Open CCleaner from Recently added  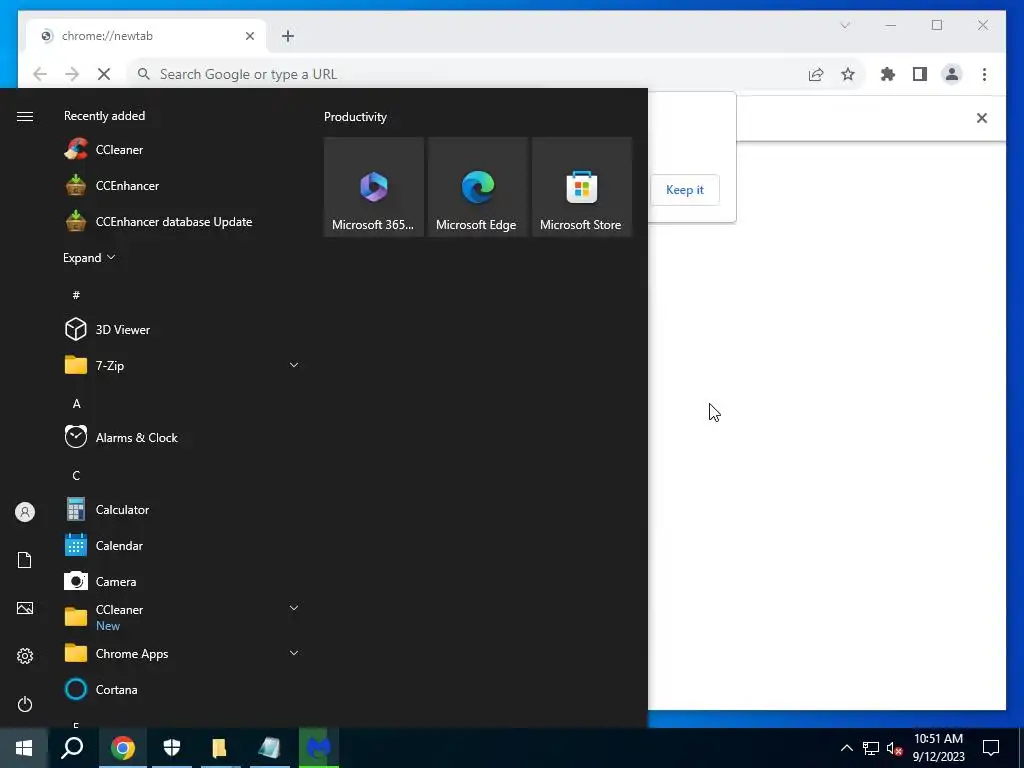coord(183,150)
